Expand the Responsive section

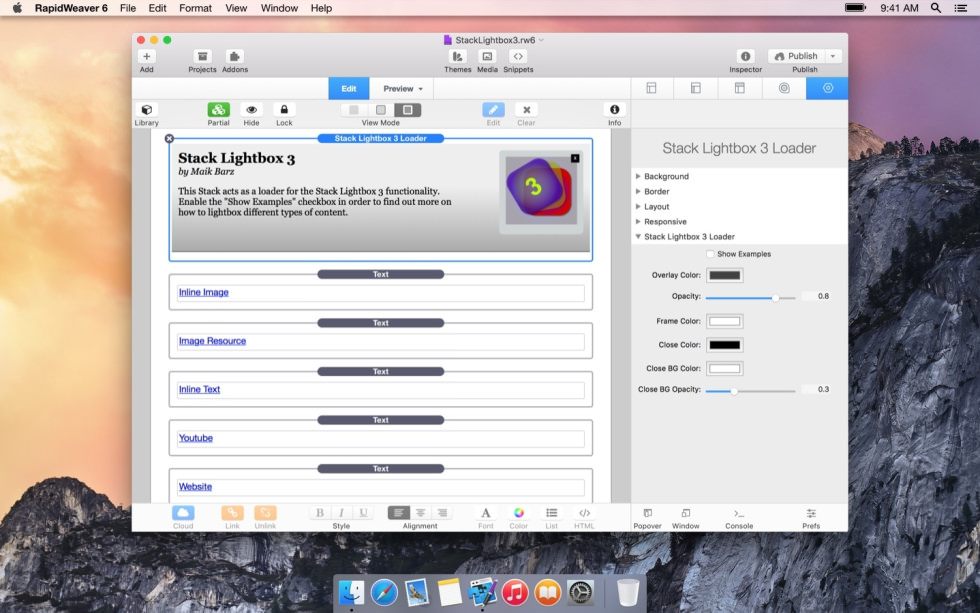(638, 221)
